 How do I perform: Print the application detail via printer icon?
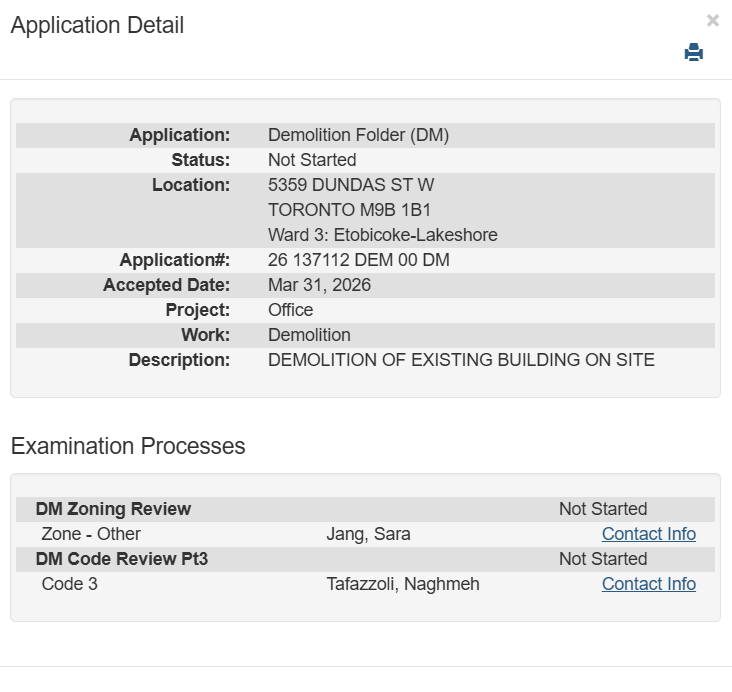693,52
